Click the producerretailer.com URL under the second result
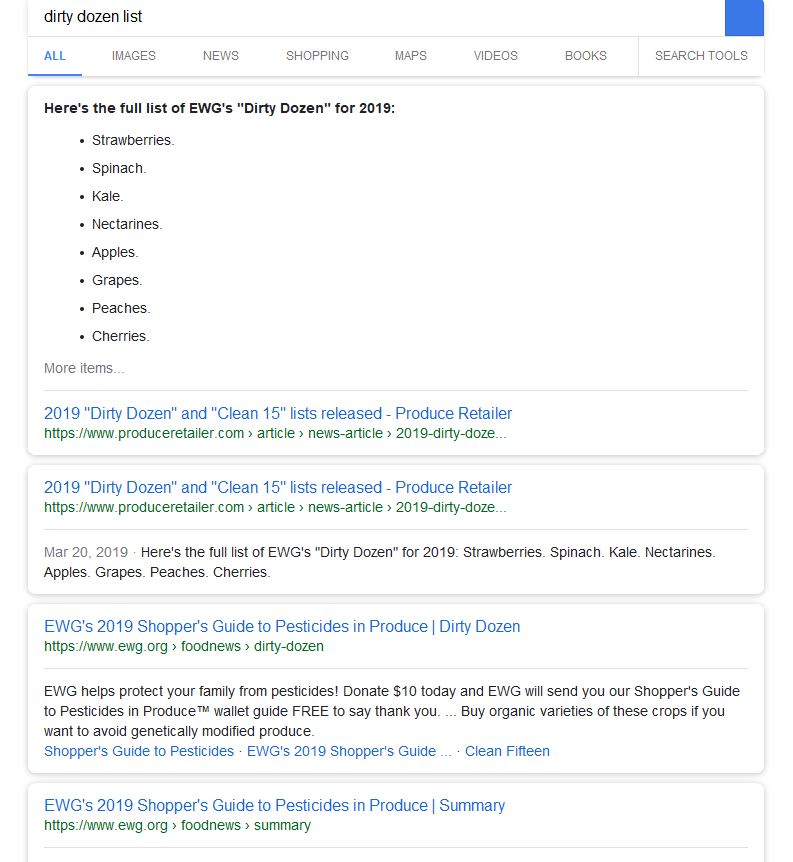The width and height of the screenshot is (793, 862). [x=275, y=507]
